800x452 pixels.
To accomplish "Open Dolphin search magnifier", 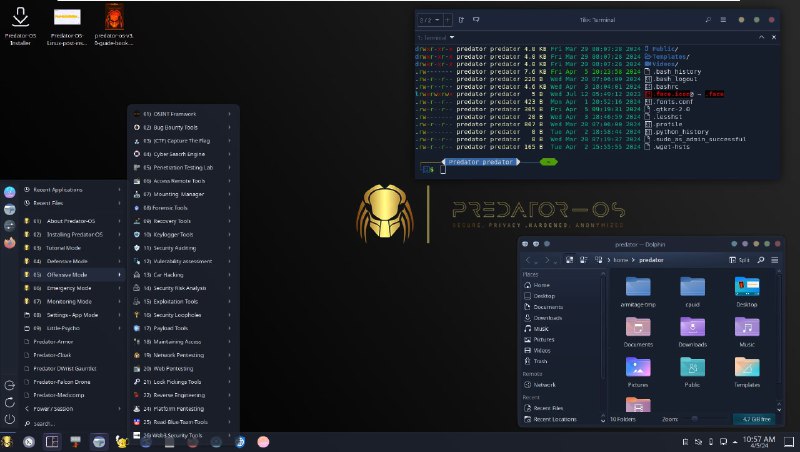I will 761,260.
